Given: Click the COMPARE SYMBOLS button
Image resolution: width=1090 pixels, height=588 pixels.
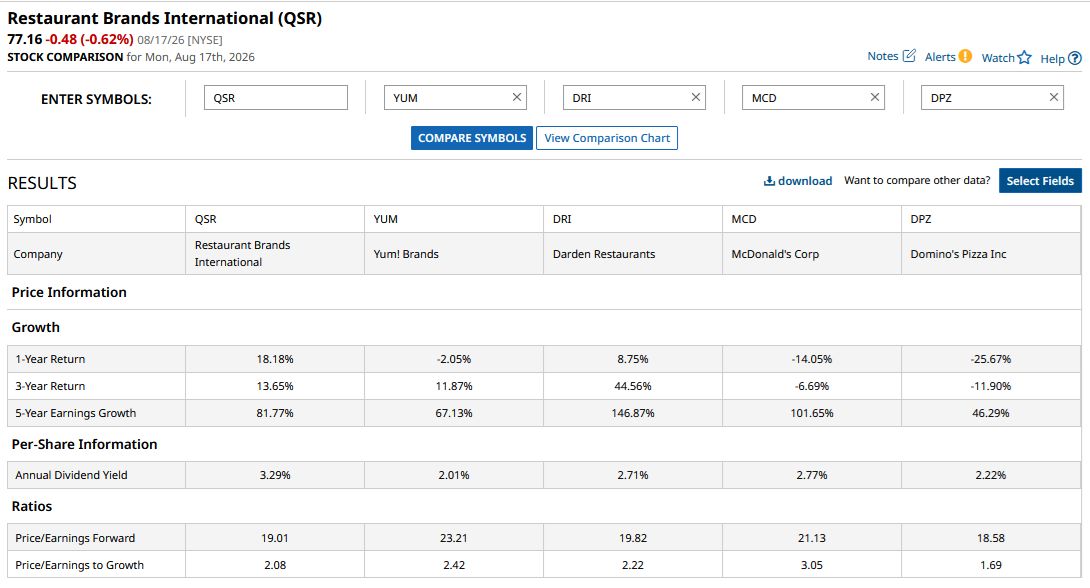Looking at the screenshot, I should (x=472, y=138).
